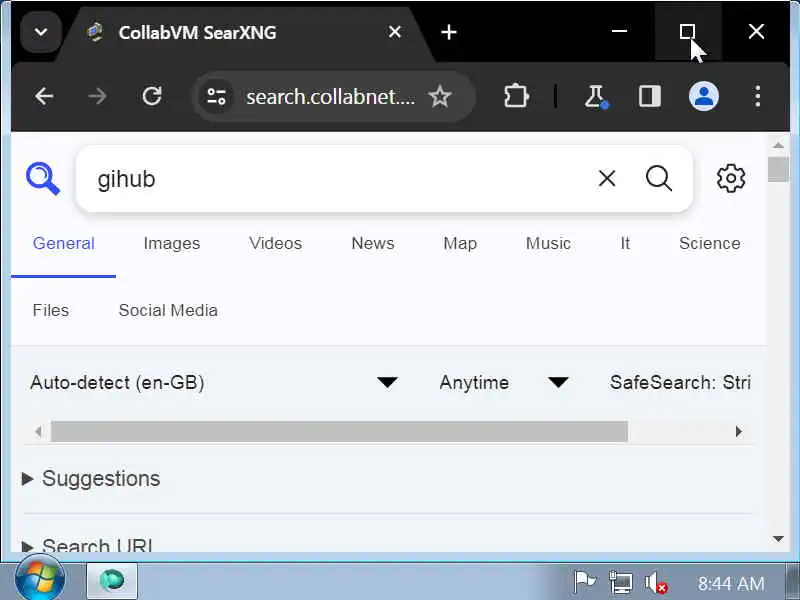The image size is (800, 600).
Task: Reload the current page
Action: (x=152, y=96)
